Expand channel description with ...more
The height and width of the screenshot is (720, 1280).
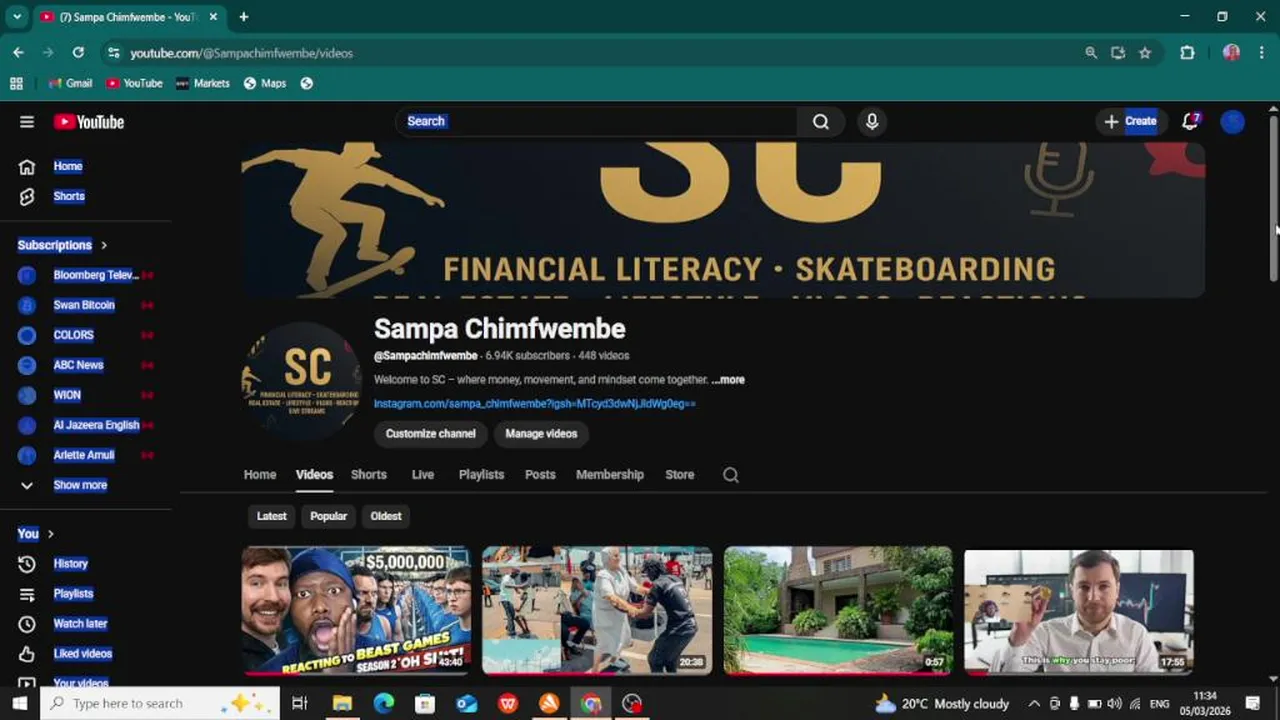click(729, 380)
